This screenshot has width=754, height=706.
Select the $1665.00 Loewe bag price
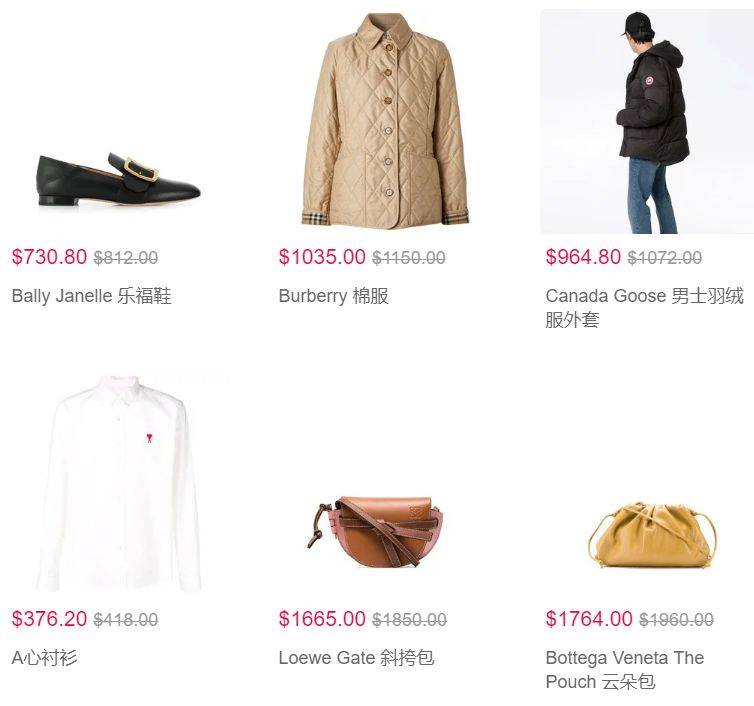coord(322,619)
